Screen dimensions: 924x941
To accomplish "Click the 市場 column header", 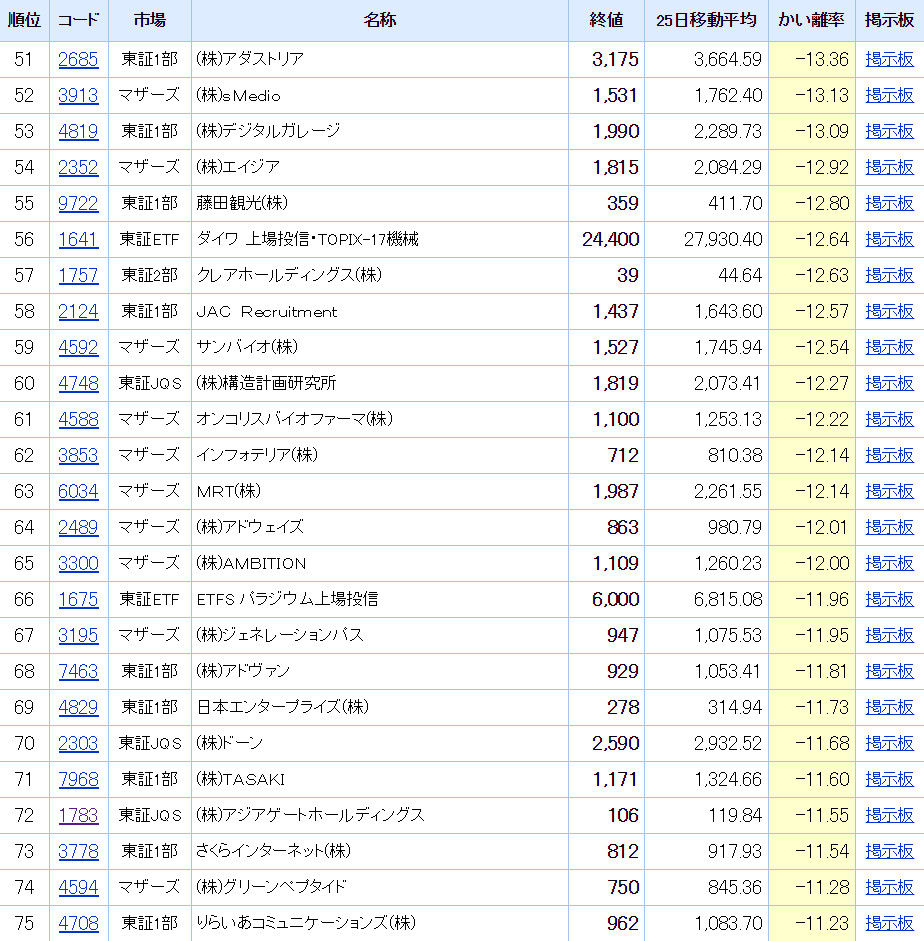I will [149, 20].
